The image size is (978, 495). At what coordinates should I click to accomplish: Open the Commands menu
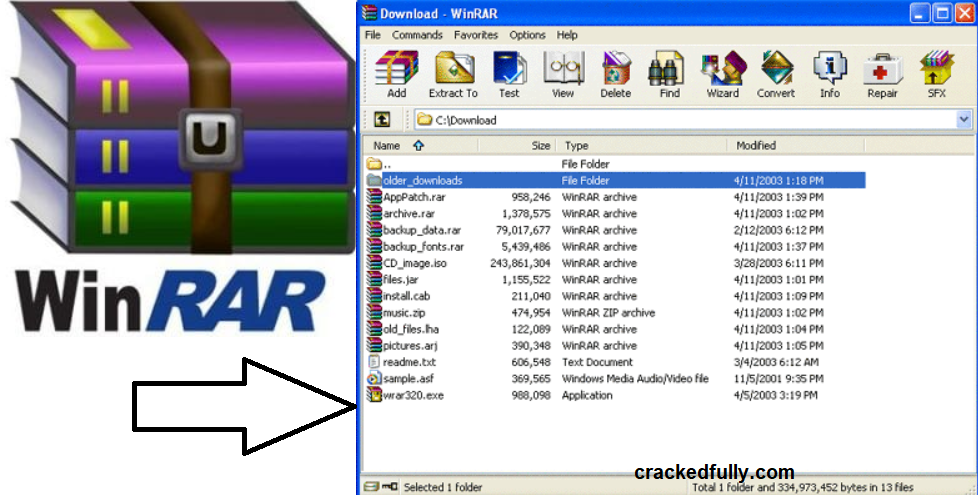pos(417,35)
